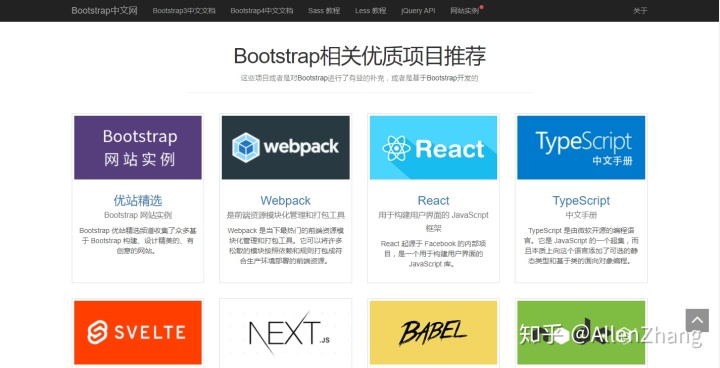Image resolution: width=720 pixels, height=368 pixels.
Task: Click the Next.js banner image
Action: 286,332
